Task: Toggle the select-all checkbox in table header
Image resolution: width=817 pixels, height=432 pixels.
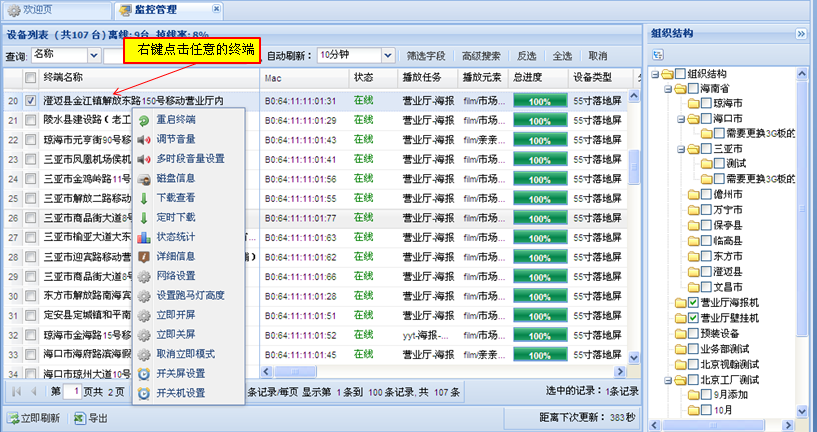Action: 32,77
